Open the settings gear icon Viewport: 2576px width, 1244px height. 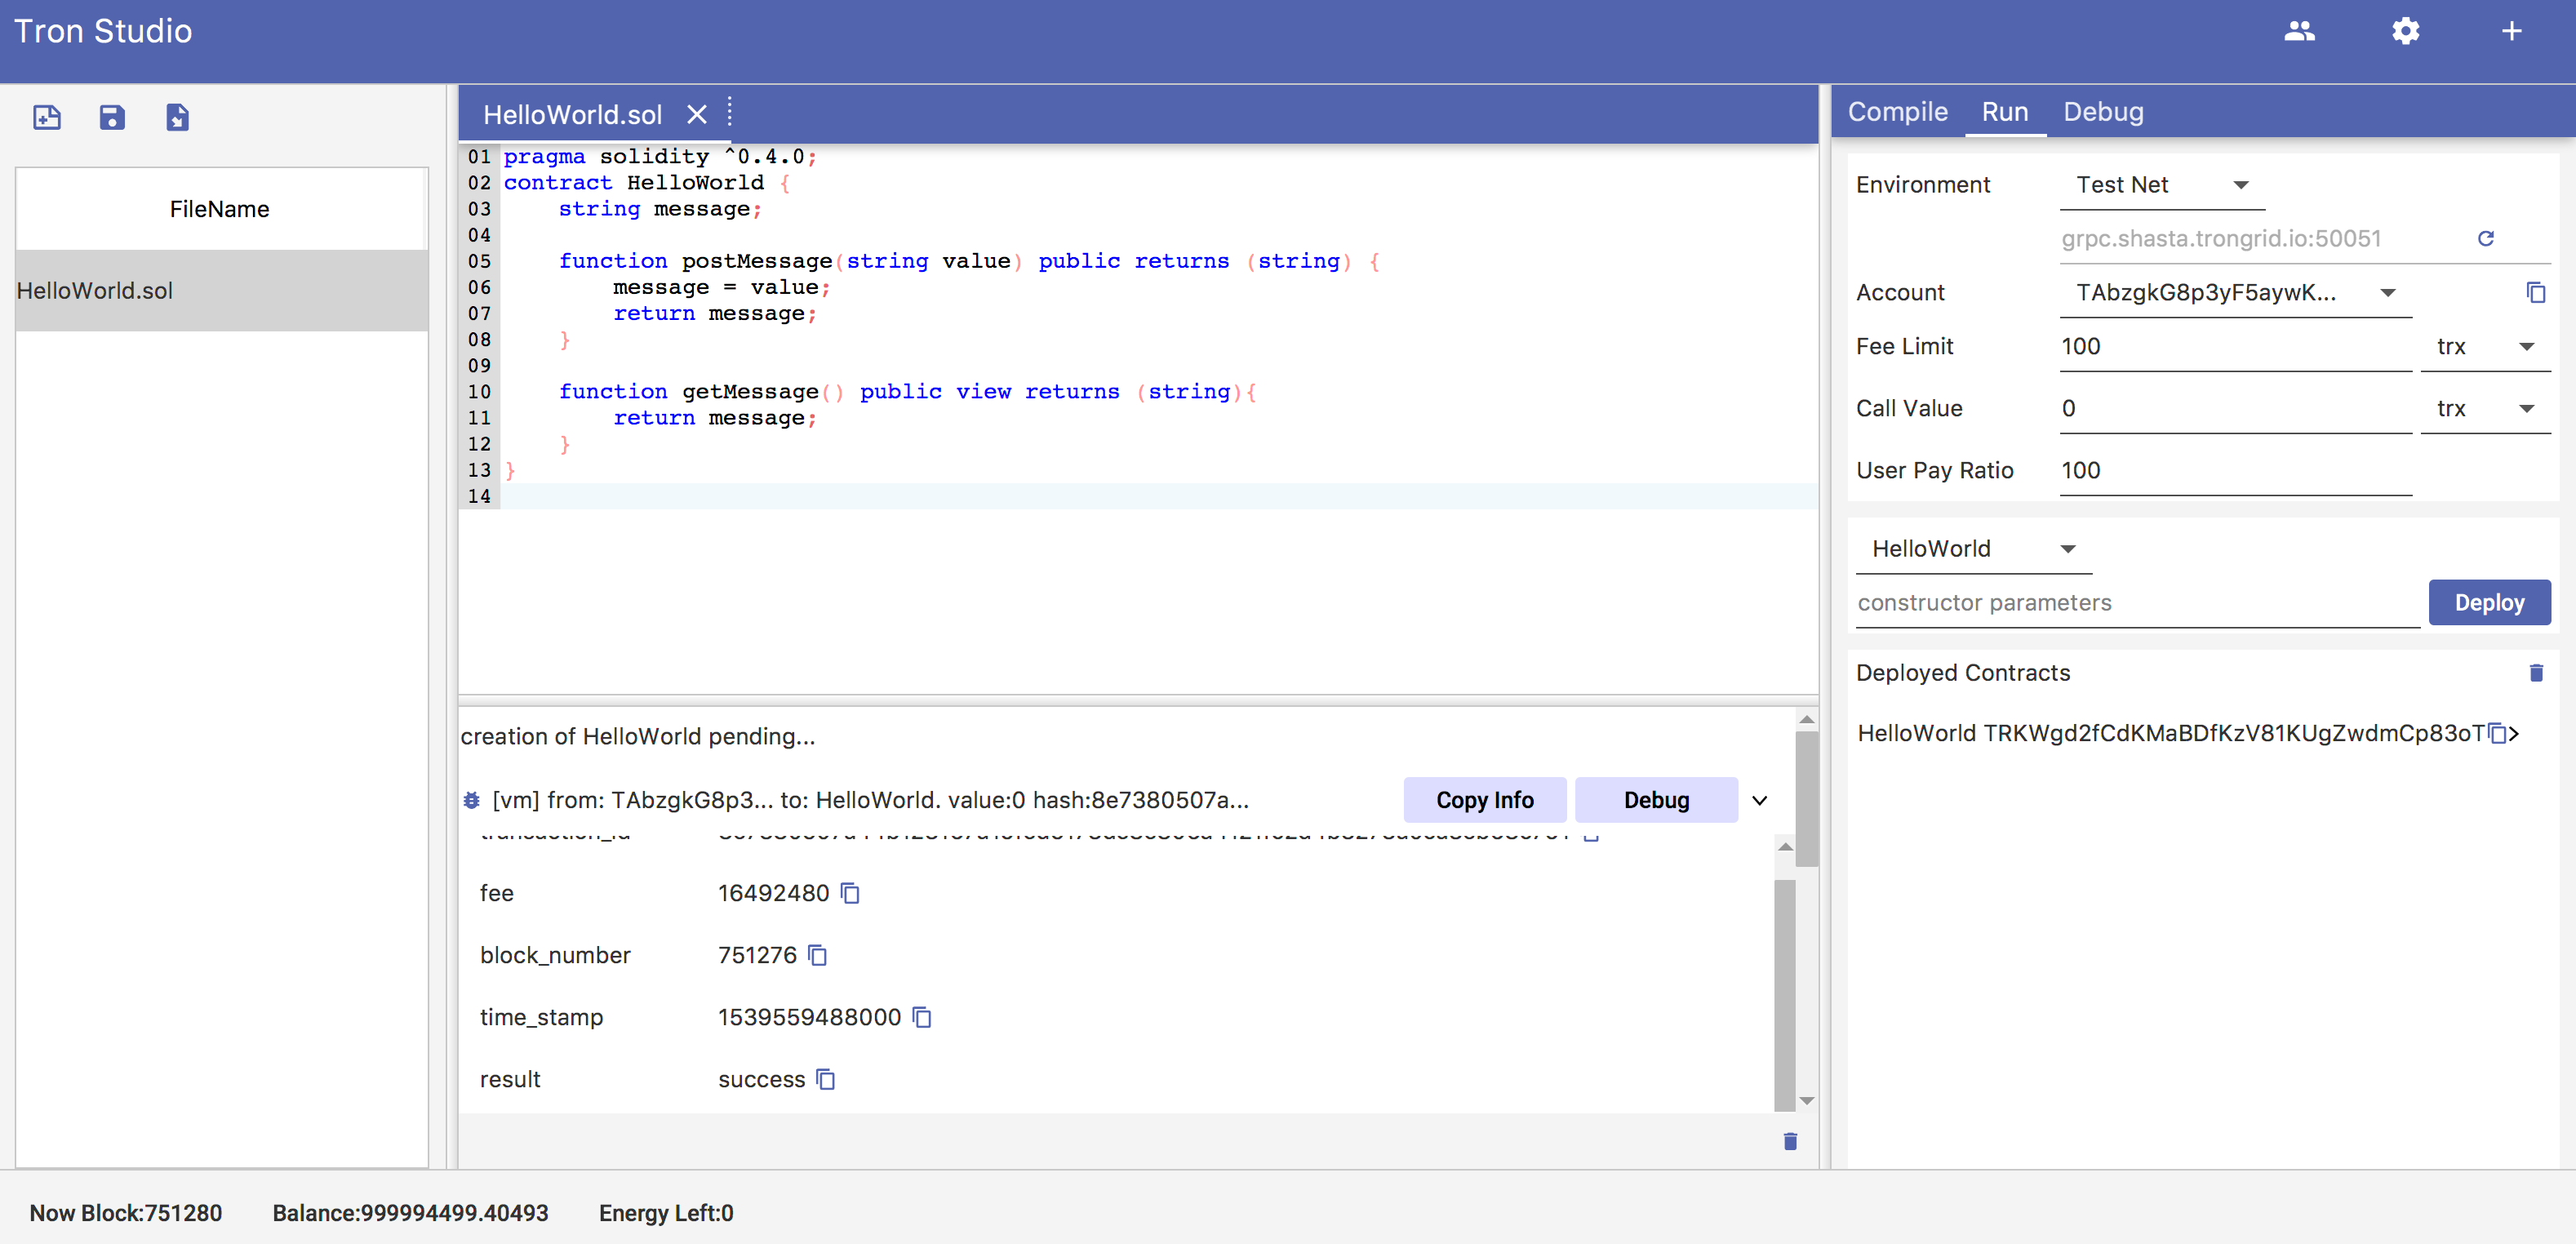pos(2405,31)
